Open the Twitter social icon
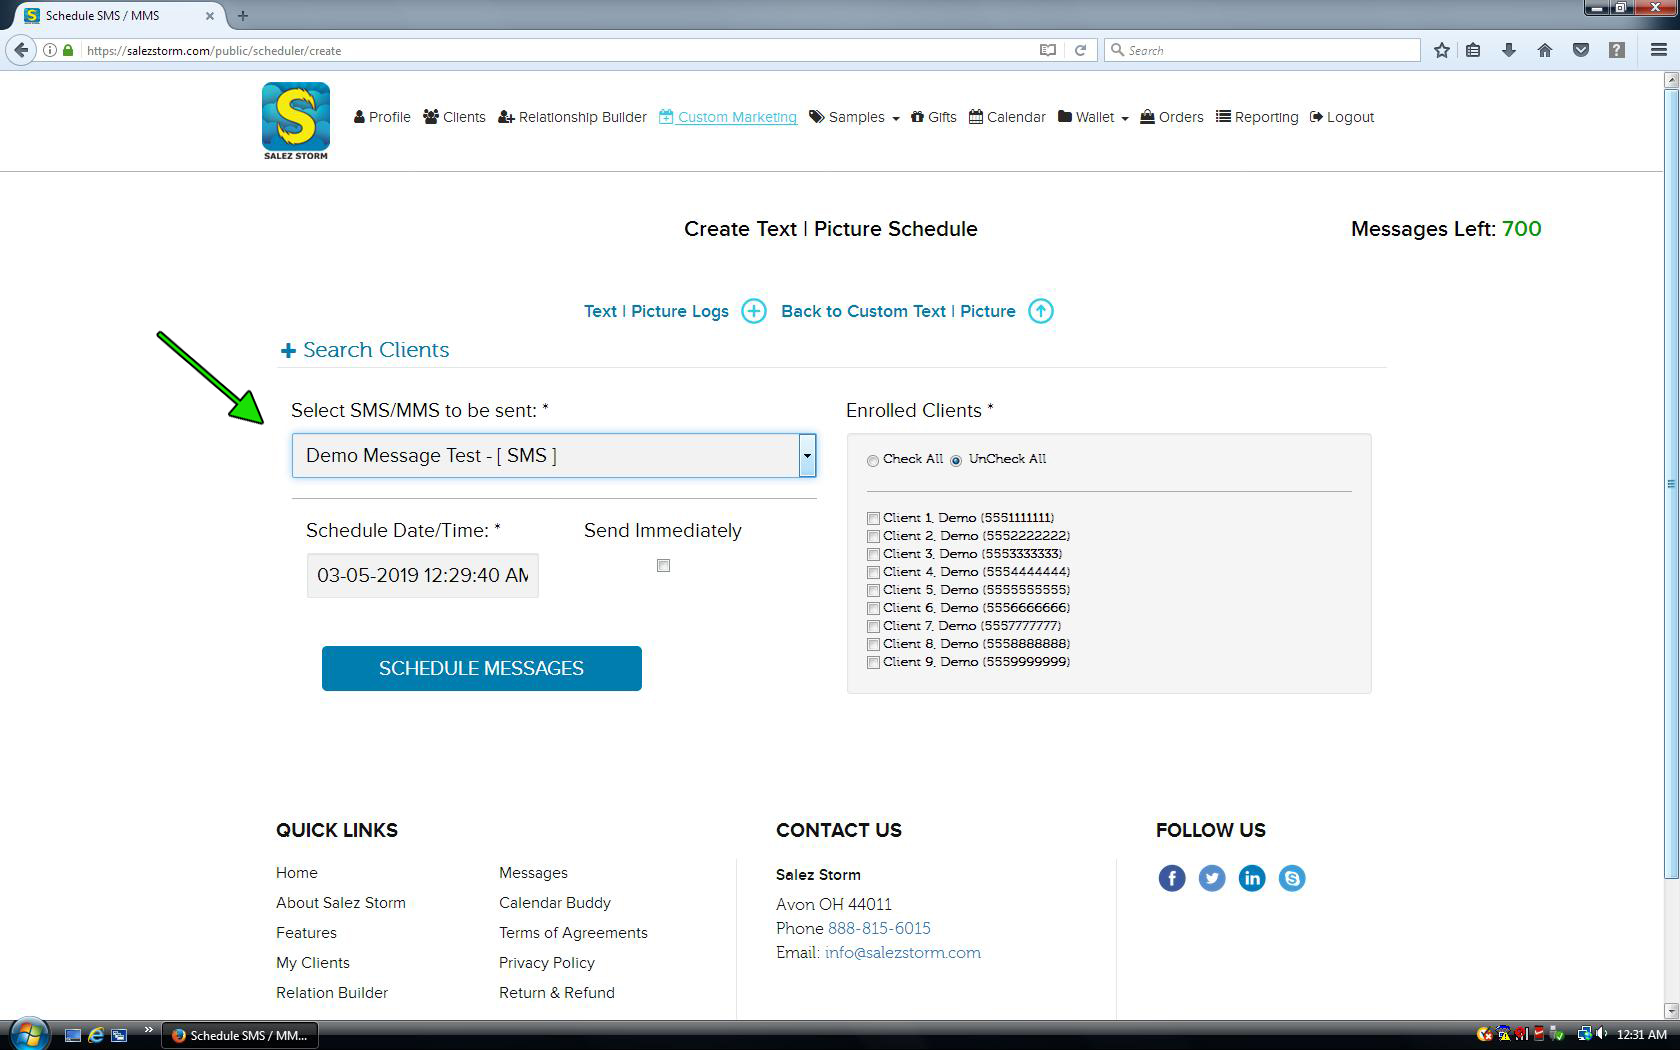 click(x=1212, y=878)
